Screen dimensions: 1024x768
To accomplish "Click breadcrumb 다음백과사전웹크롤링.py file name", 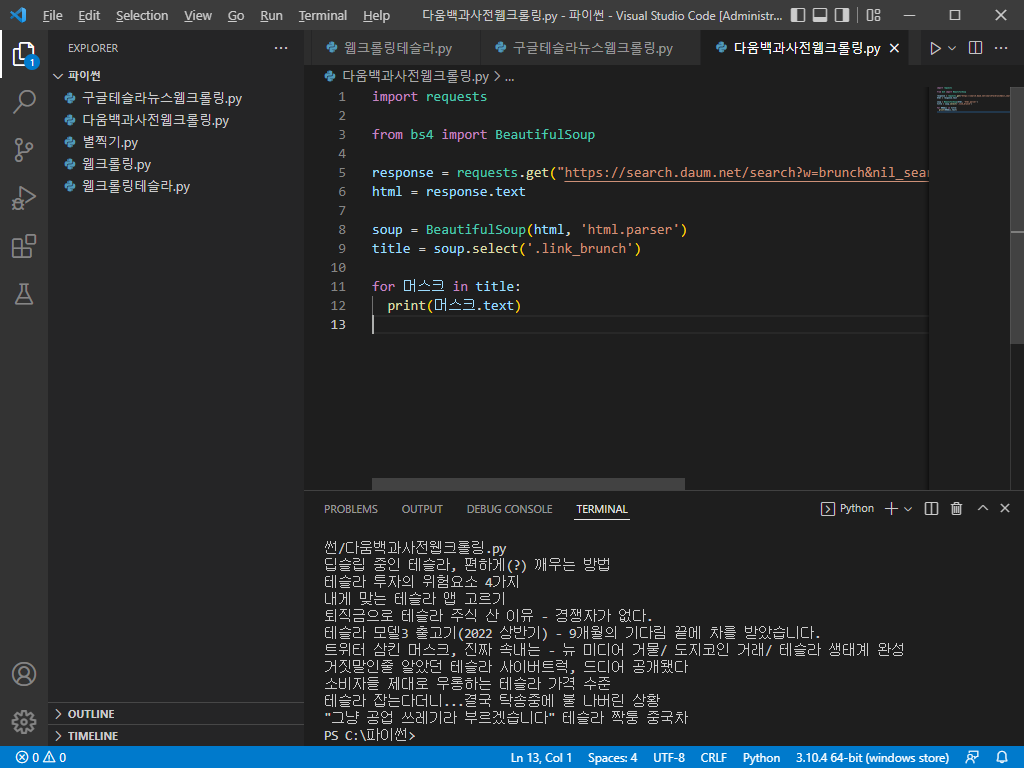I will tap(415, 77).
